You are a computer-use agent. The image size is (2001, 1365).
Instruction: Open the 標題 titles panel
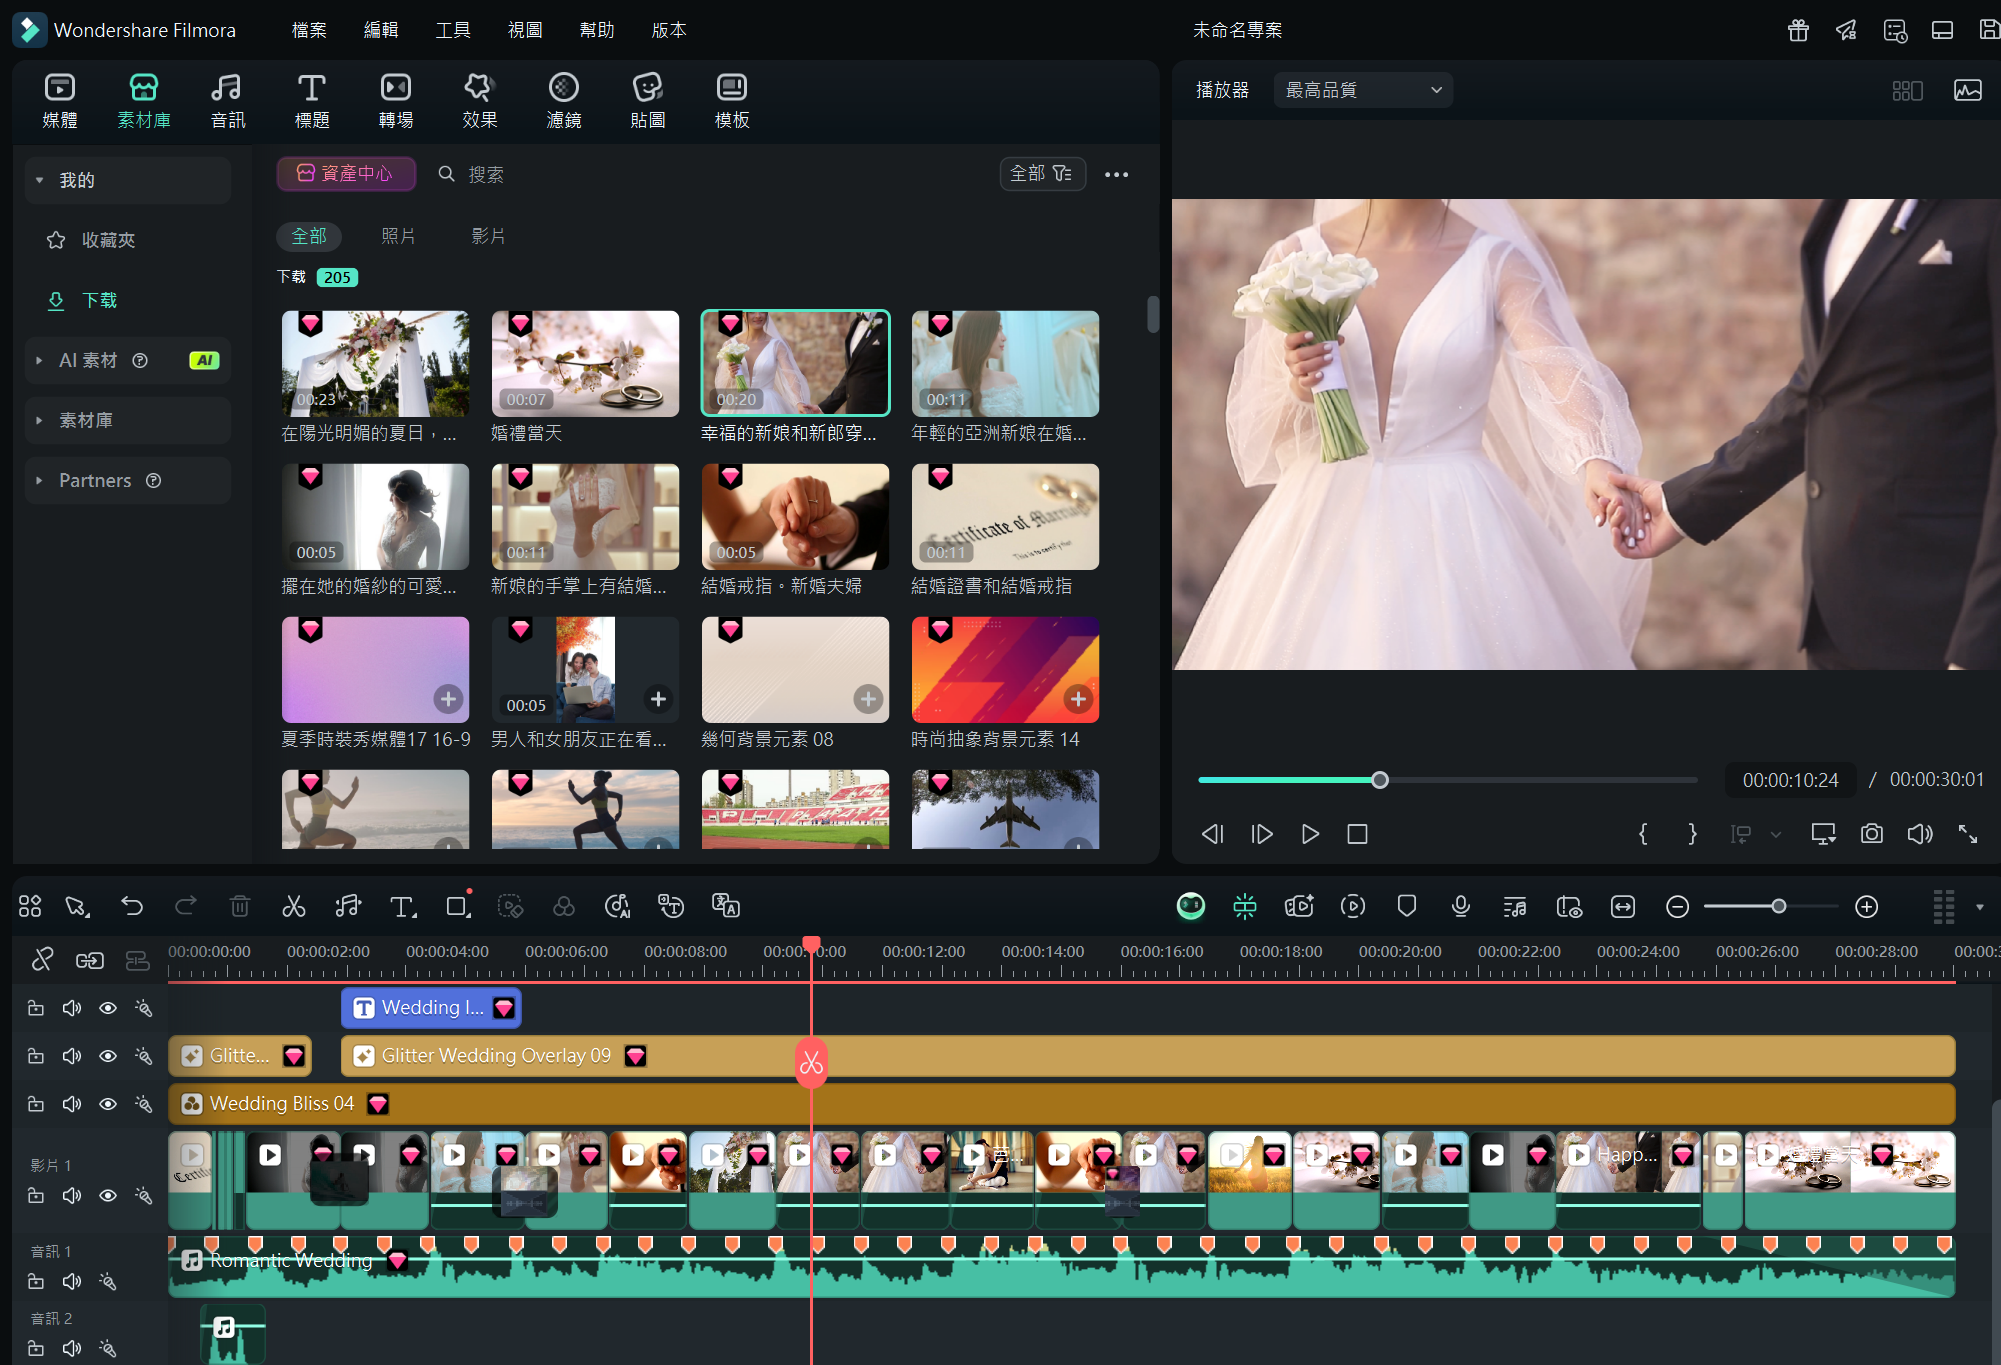[x=311, y=100]
